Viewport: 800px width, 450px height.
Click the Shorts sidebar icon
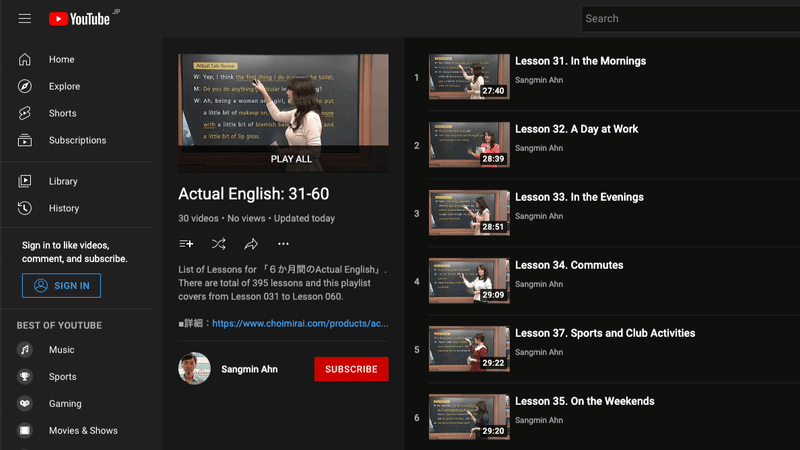[24, 113]
